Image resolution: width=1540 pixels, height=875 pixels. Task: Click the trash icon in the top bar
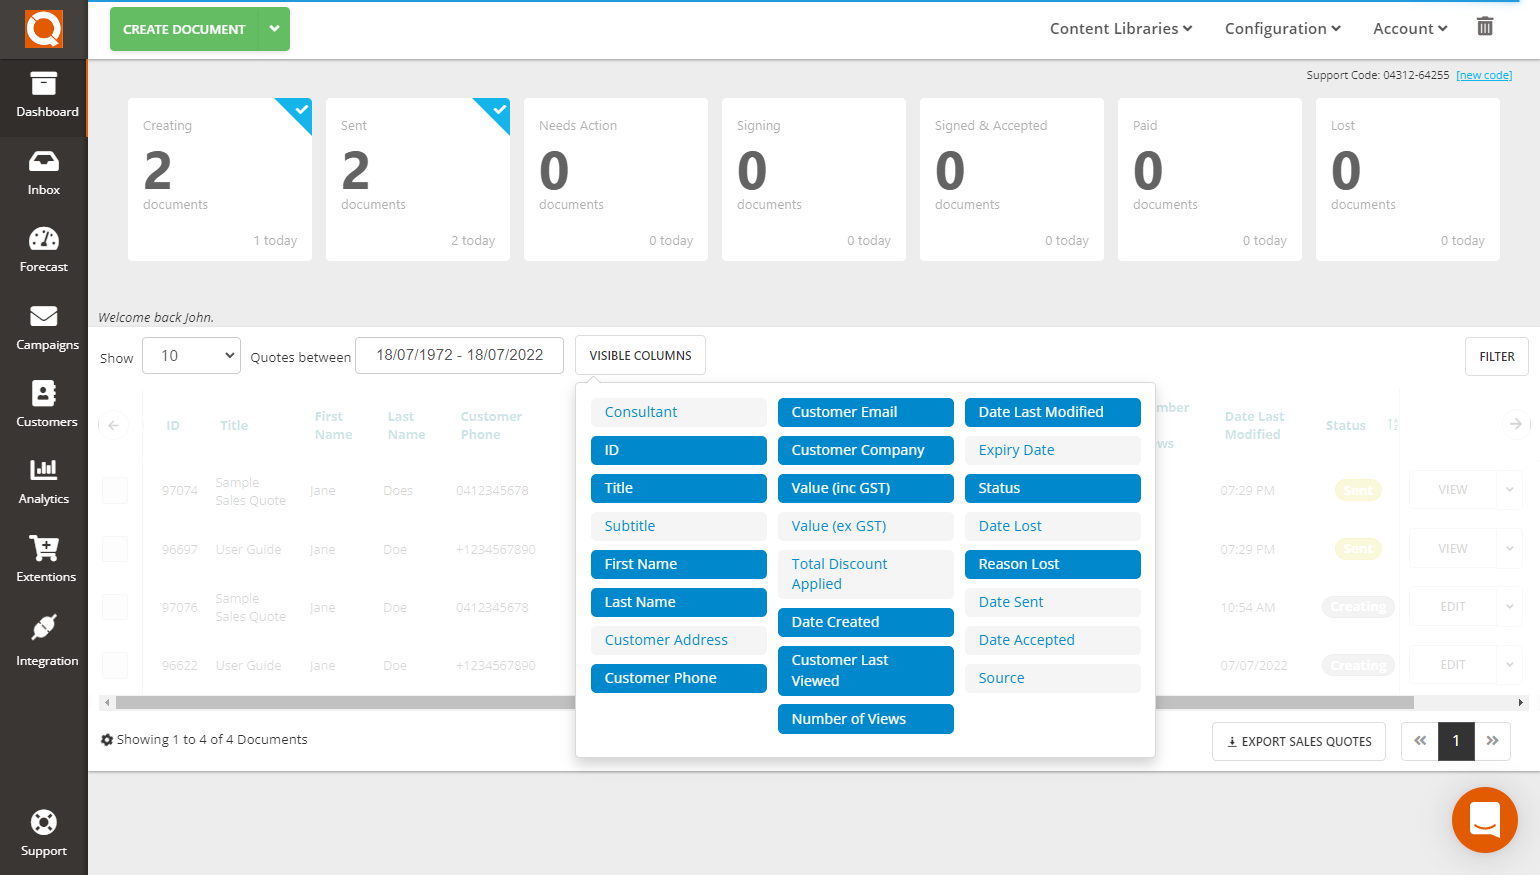coord(1485,27)
